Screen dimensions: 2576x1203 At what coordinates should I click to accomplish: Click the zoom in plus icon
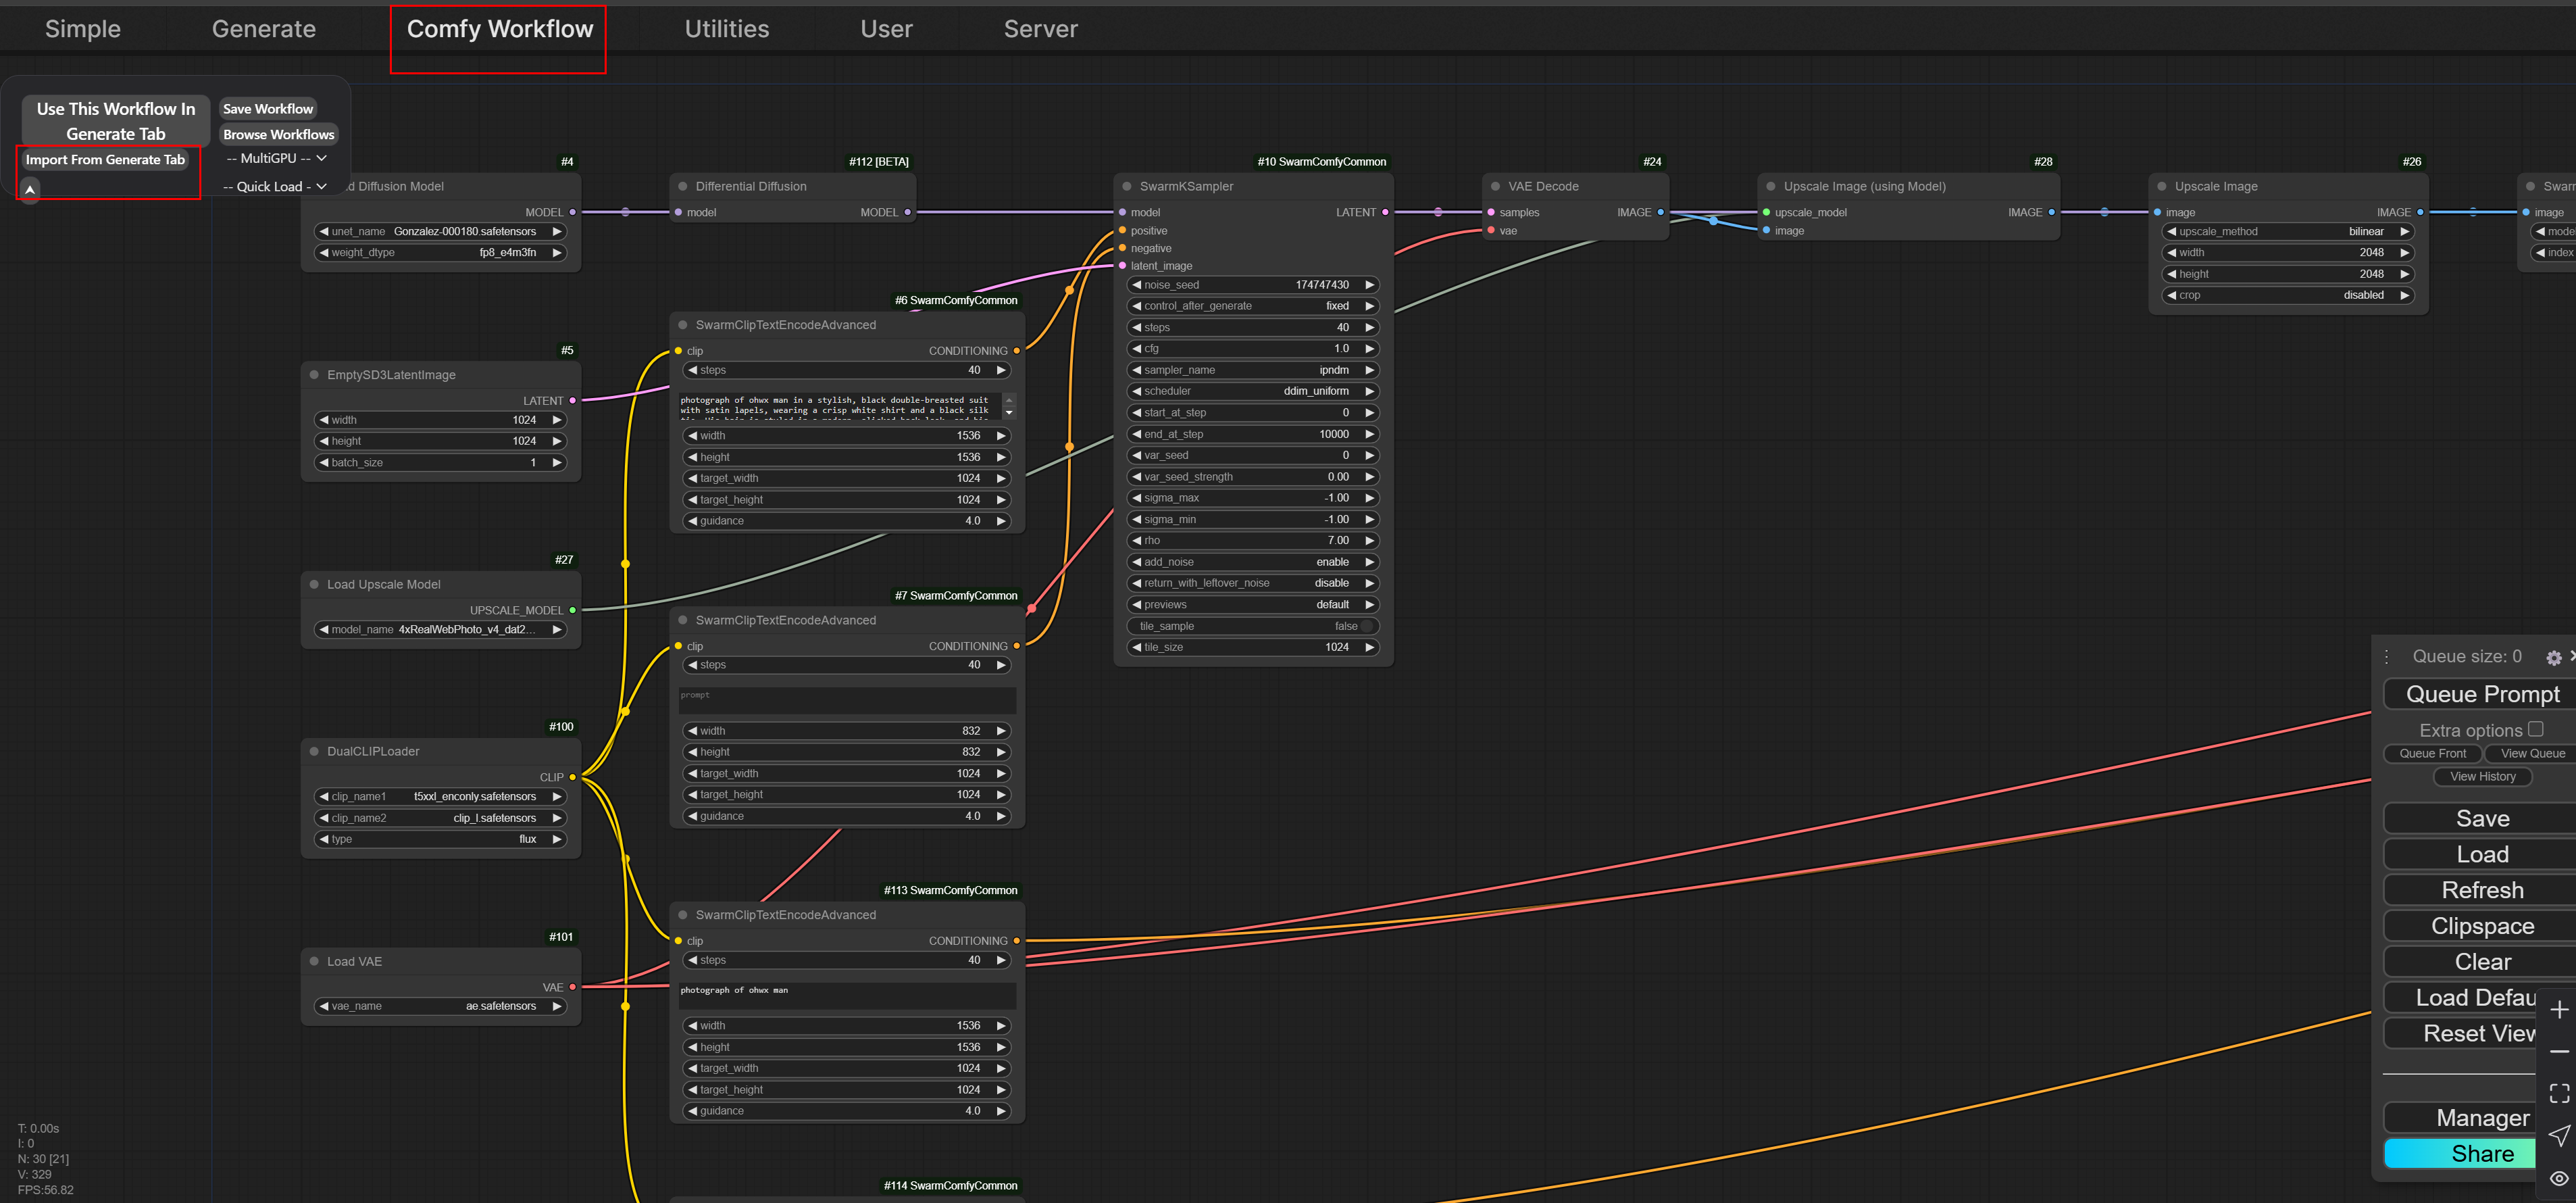coord(2559,1010)
